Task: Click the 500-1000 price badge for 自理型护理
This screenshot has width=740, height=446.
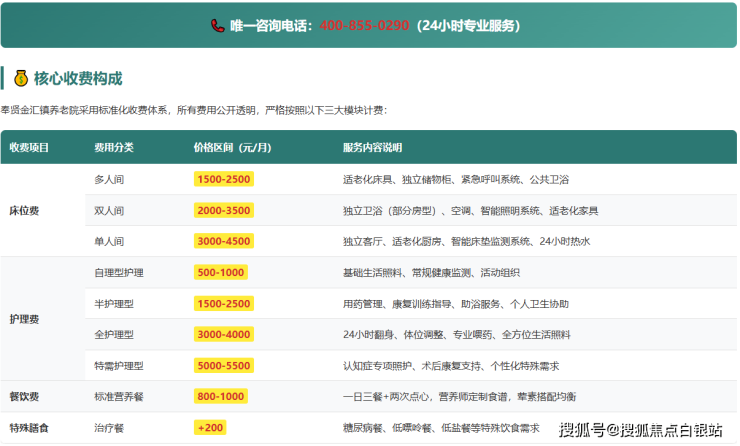Action: [221, 273]
